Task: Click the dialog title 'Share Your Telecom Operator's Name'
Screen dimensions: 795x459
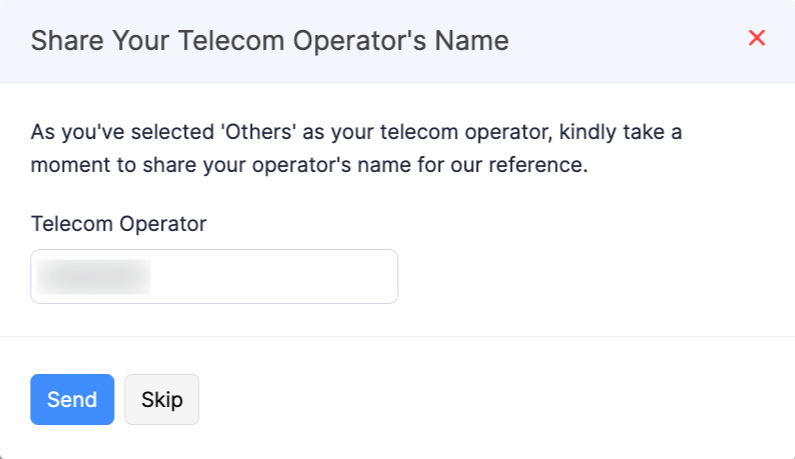Action: tap(270, 41)
